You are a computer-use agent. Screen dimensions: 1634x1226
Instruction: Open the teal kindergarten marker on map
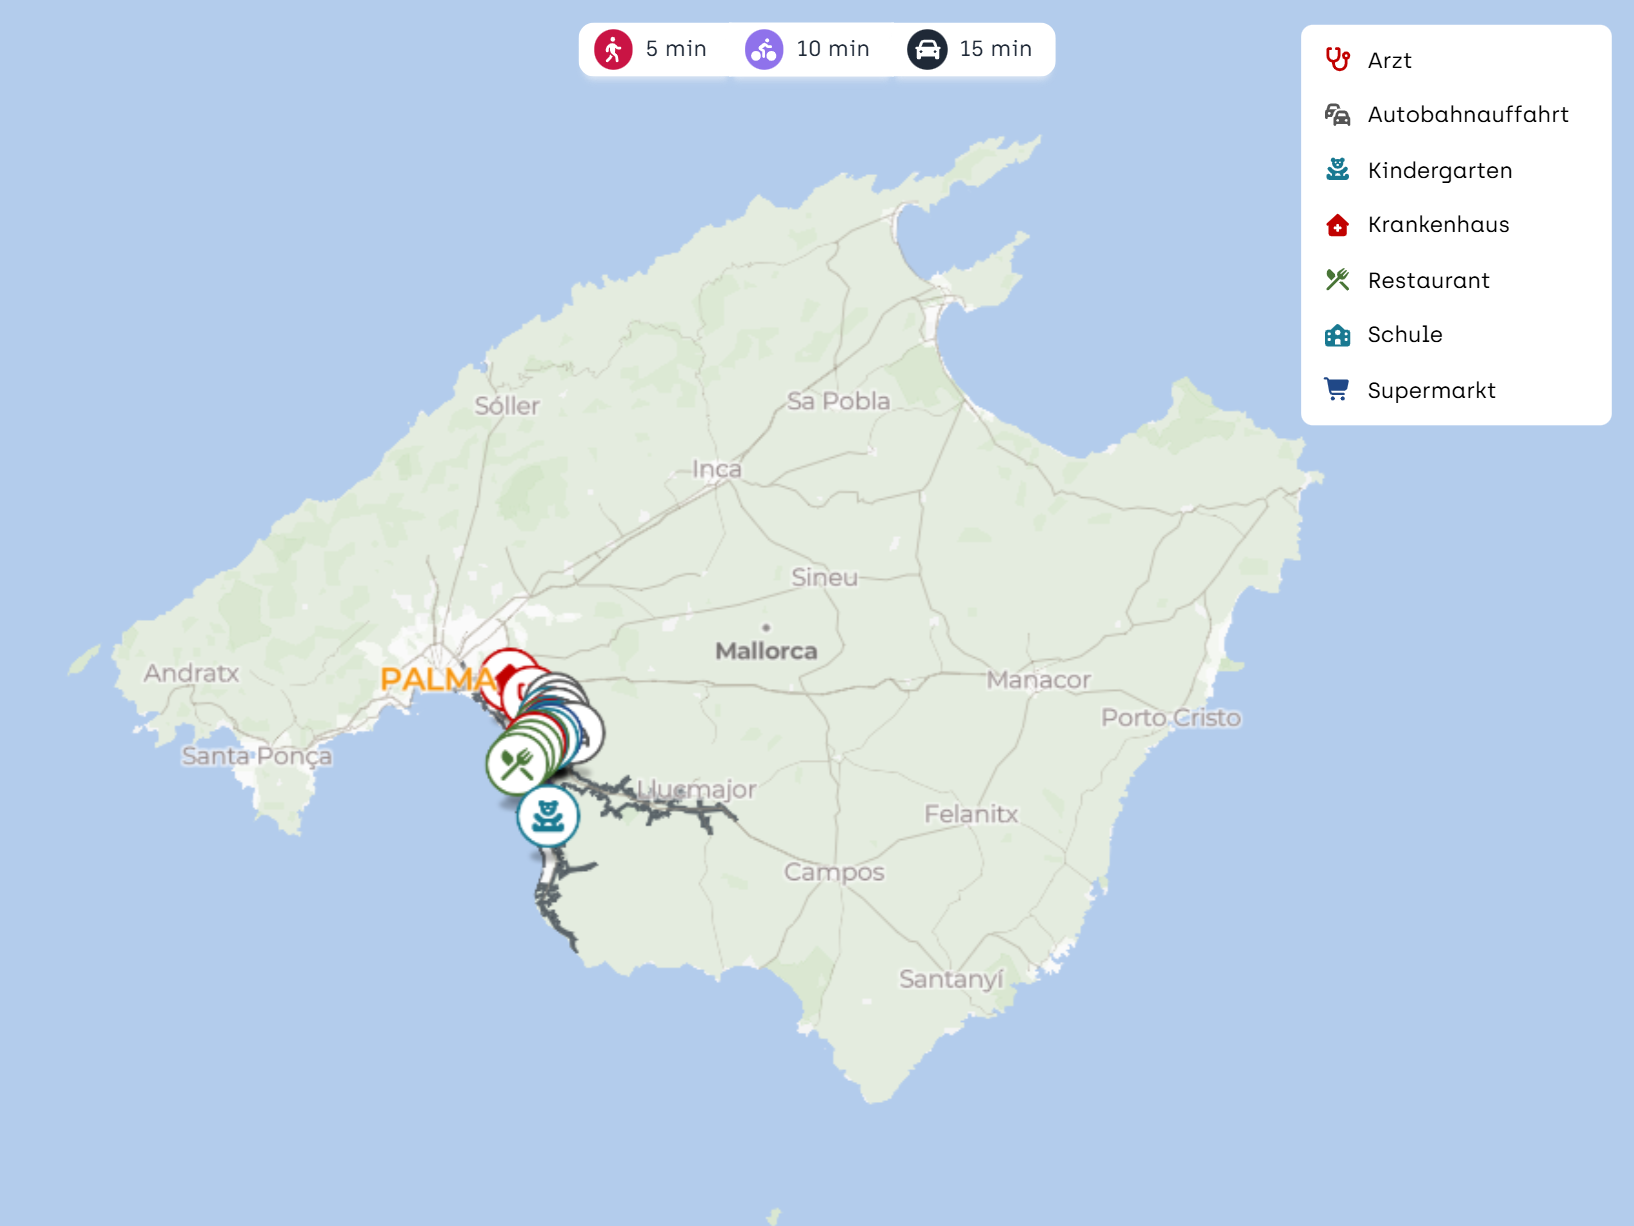click(548, 816)
